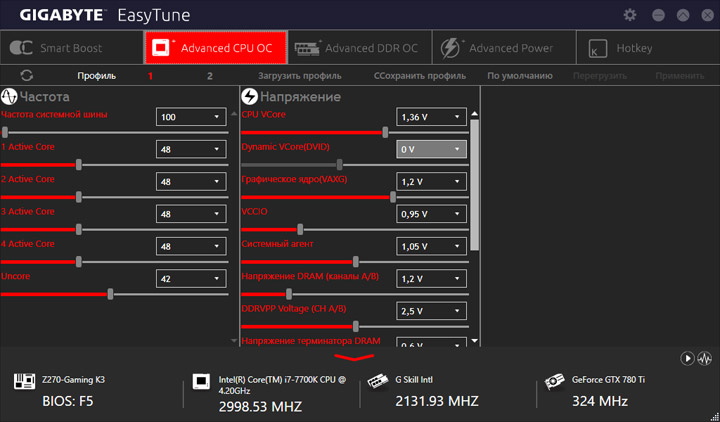This screenshot has height=422, width=720.
Task: Click the RAM icon beside G Skill Intl
Action: tap(377, 381)
